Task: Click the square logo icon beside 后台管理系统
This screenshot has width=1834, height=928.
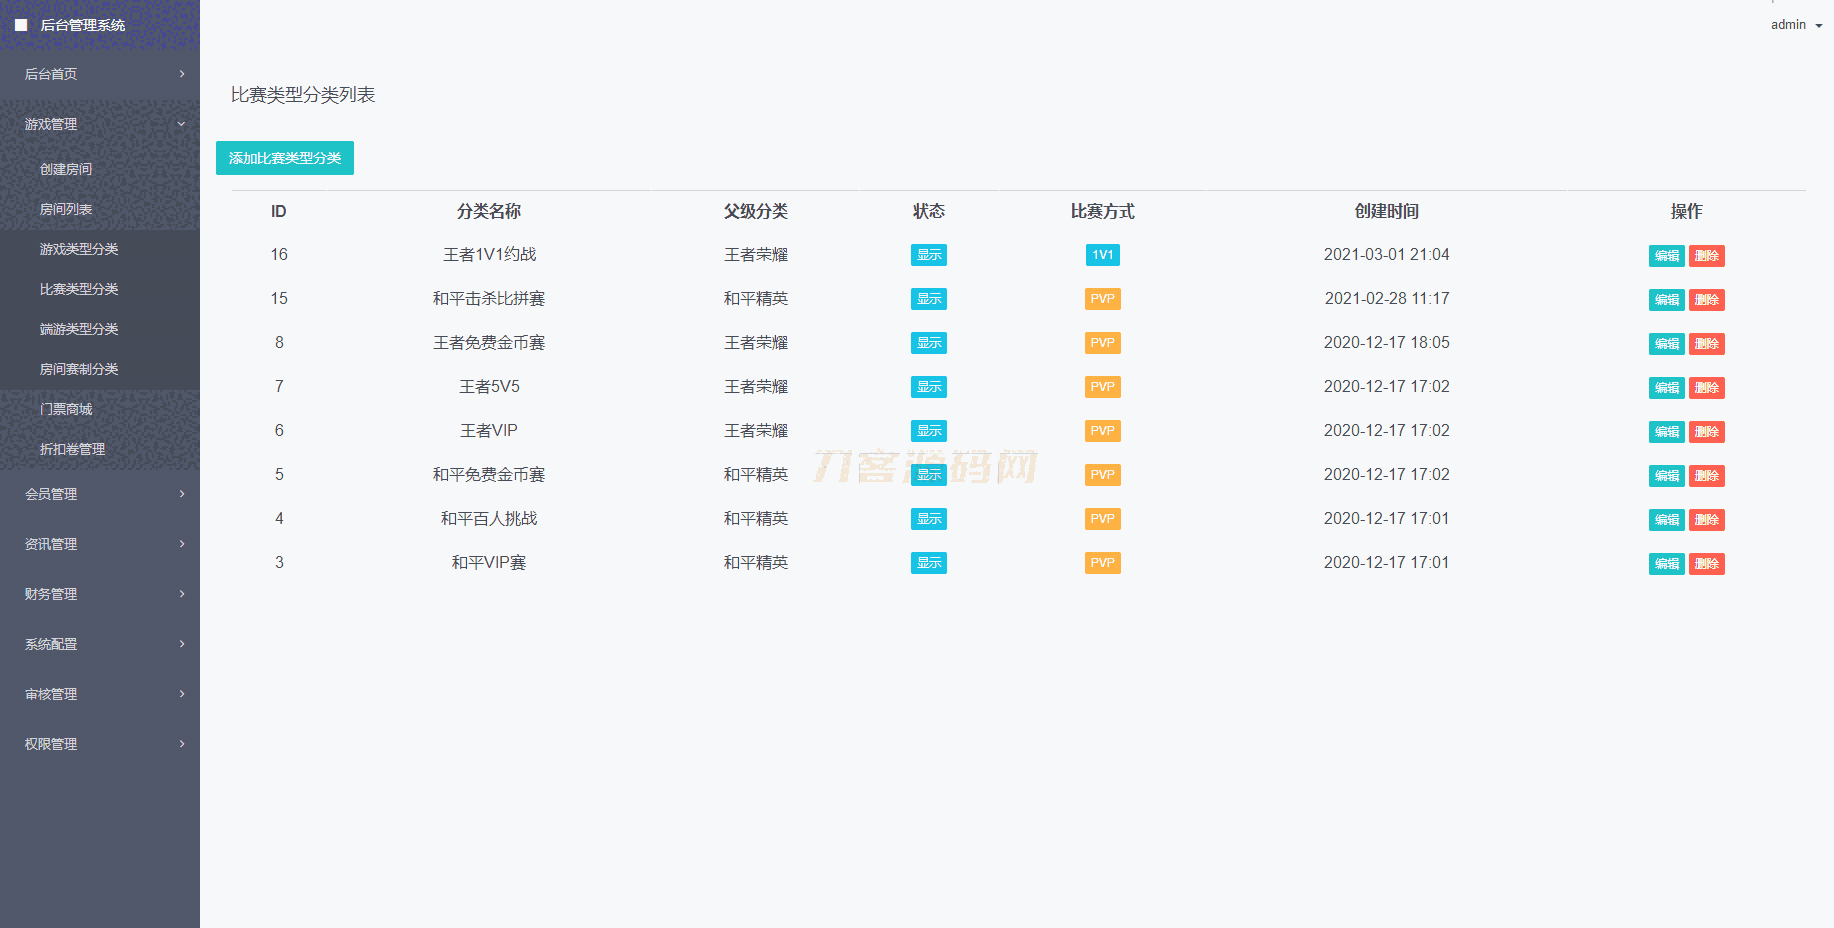Action: [x=21, y=24]
